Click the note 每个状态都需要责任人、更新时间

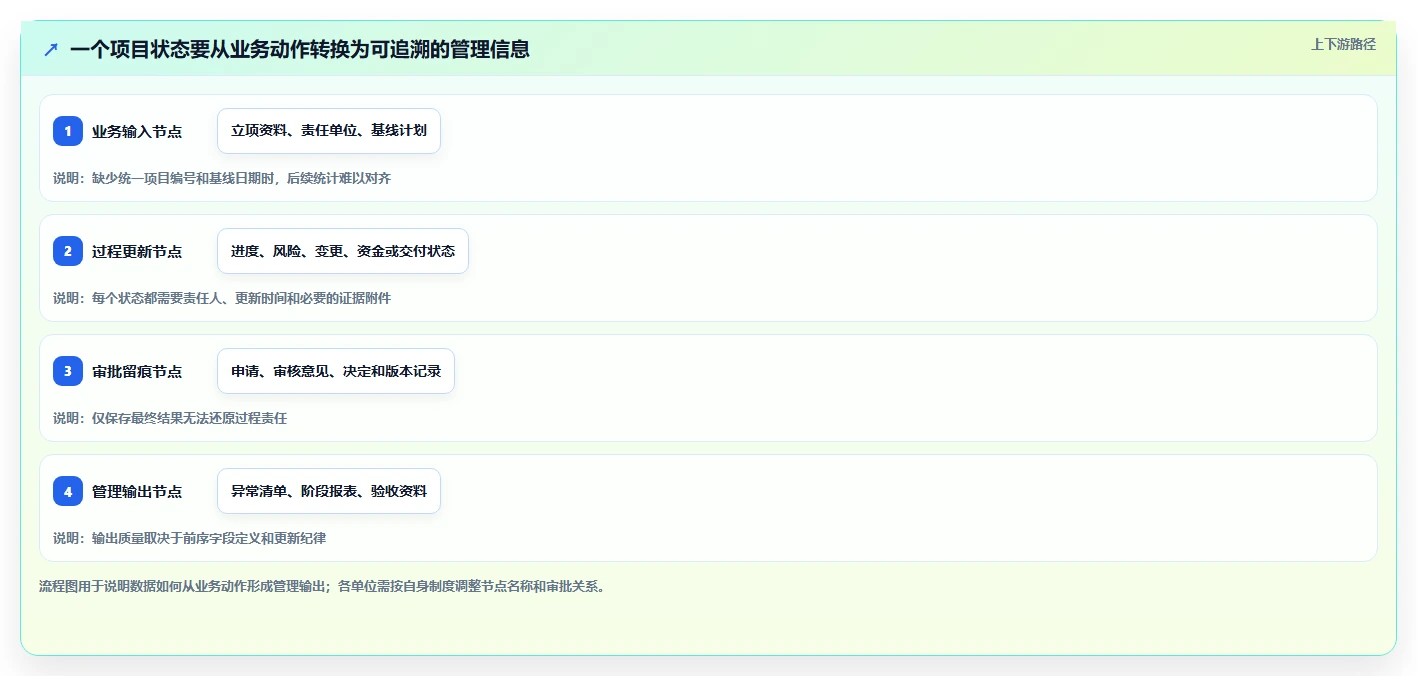click(x=222, y=298)
